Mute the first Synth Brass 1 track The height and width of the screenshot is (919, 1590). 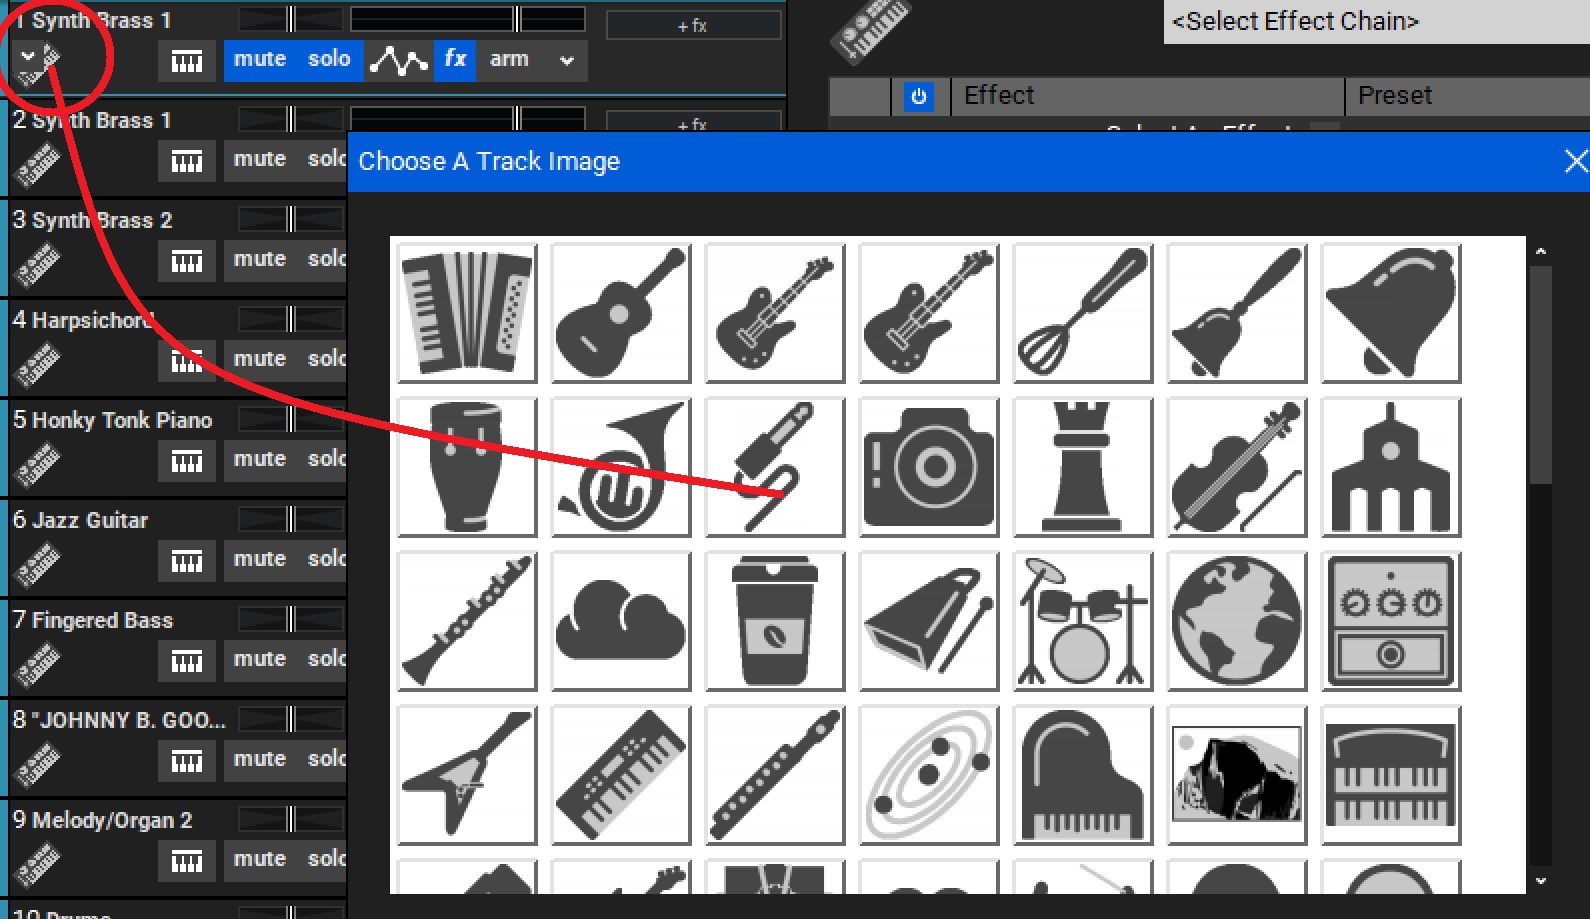tap(259, 59)
